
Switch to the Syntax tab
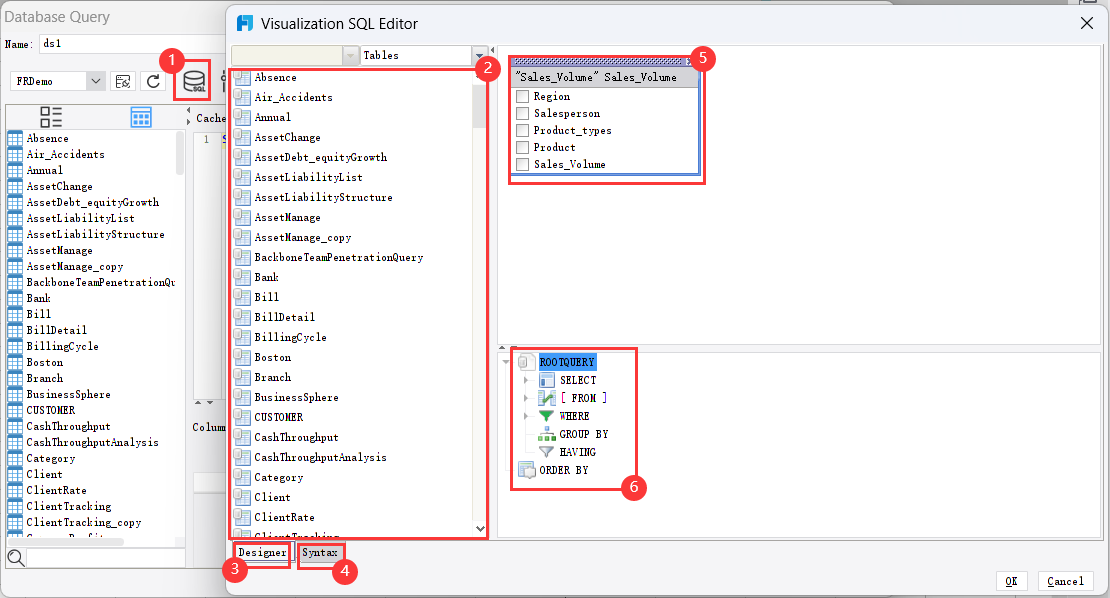(x=320, y=552)
